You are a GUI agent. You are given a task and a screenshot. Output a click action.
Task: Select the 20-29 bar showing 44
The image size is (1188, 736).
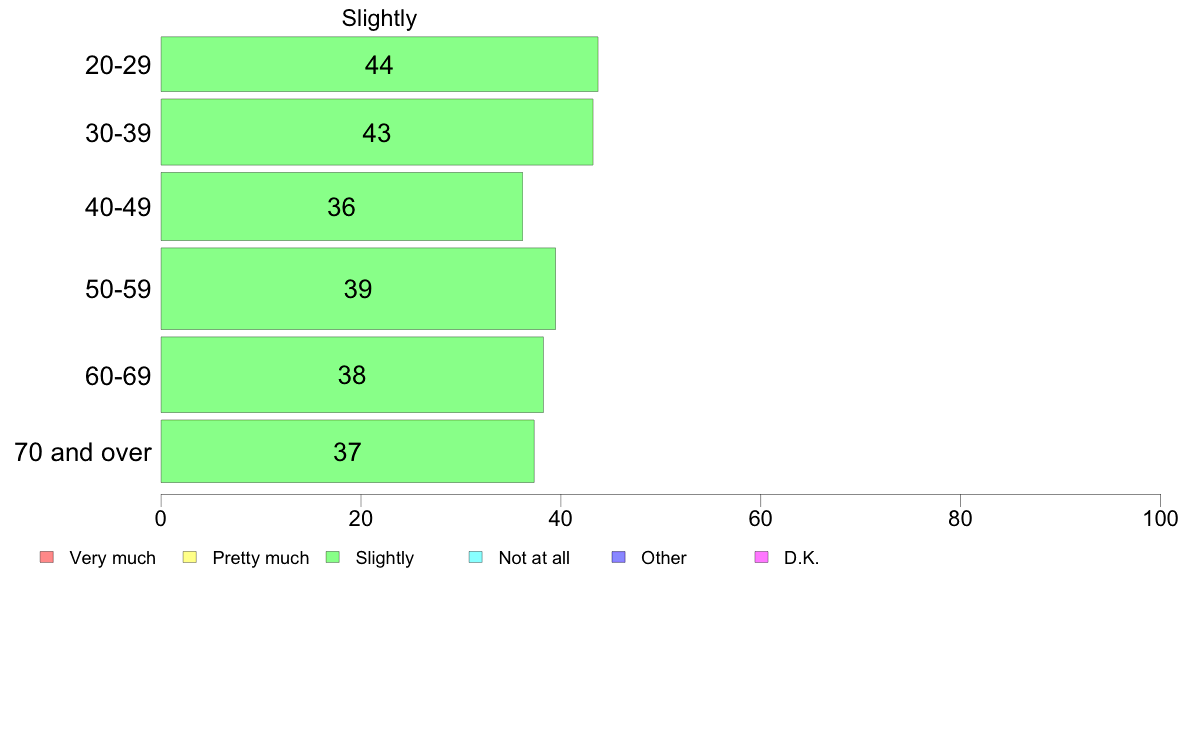(380, 64)
